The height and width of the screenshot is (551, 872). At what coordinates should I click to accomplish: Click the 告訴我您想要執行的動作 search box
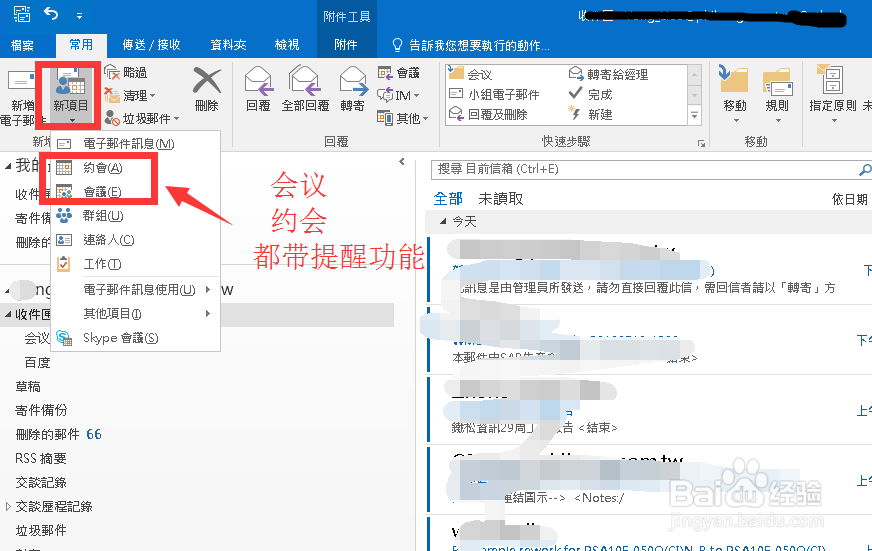pos(472,46)
